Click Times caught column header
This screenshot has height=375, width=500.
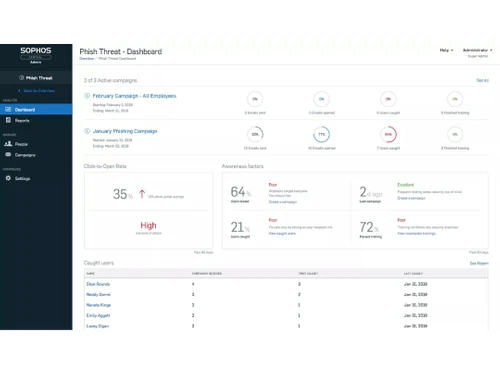[308, 274]
